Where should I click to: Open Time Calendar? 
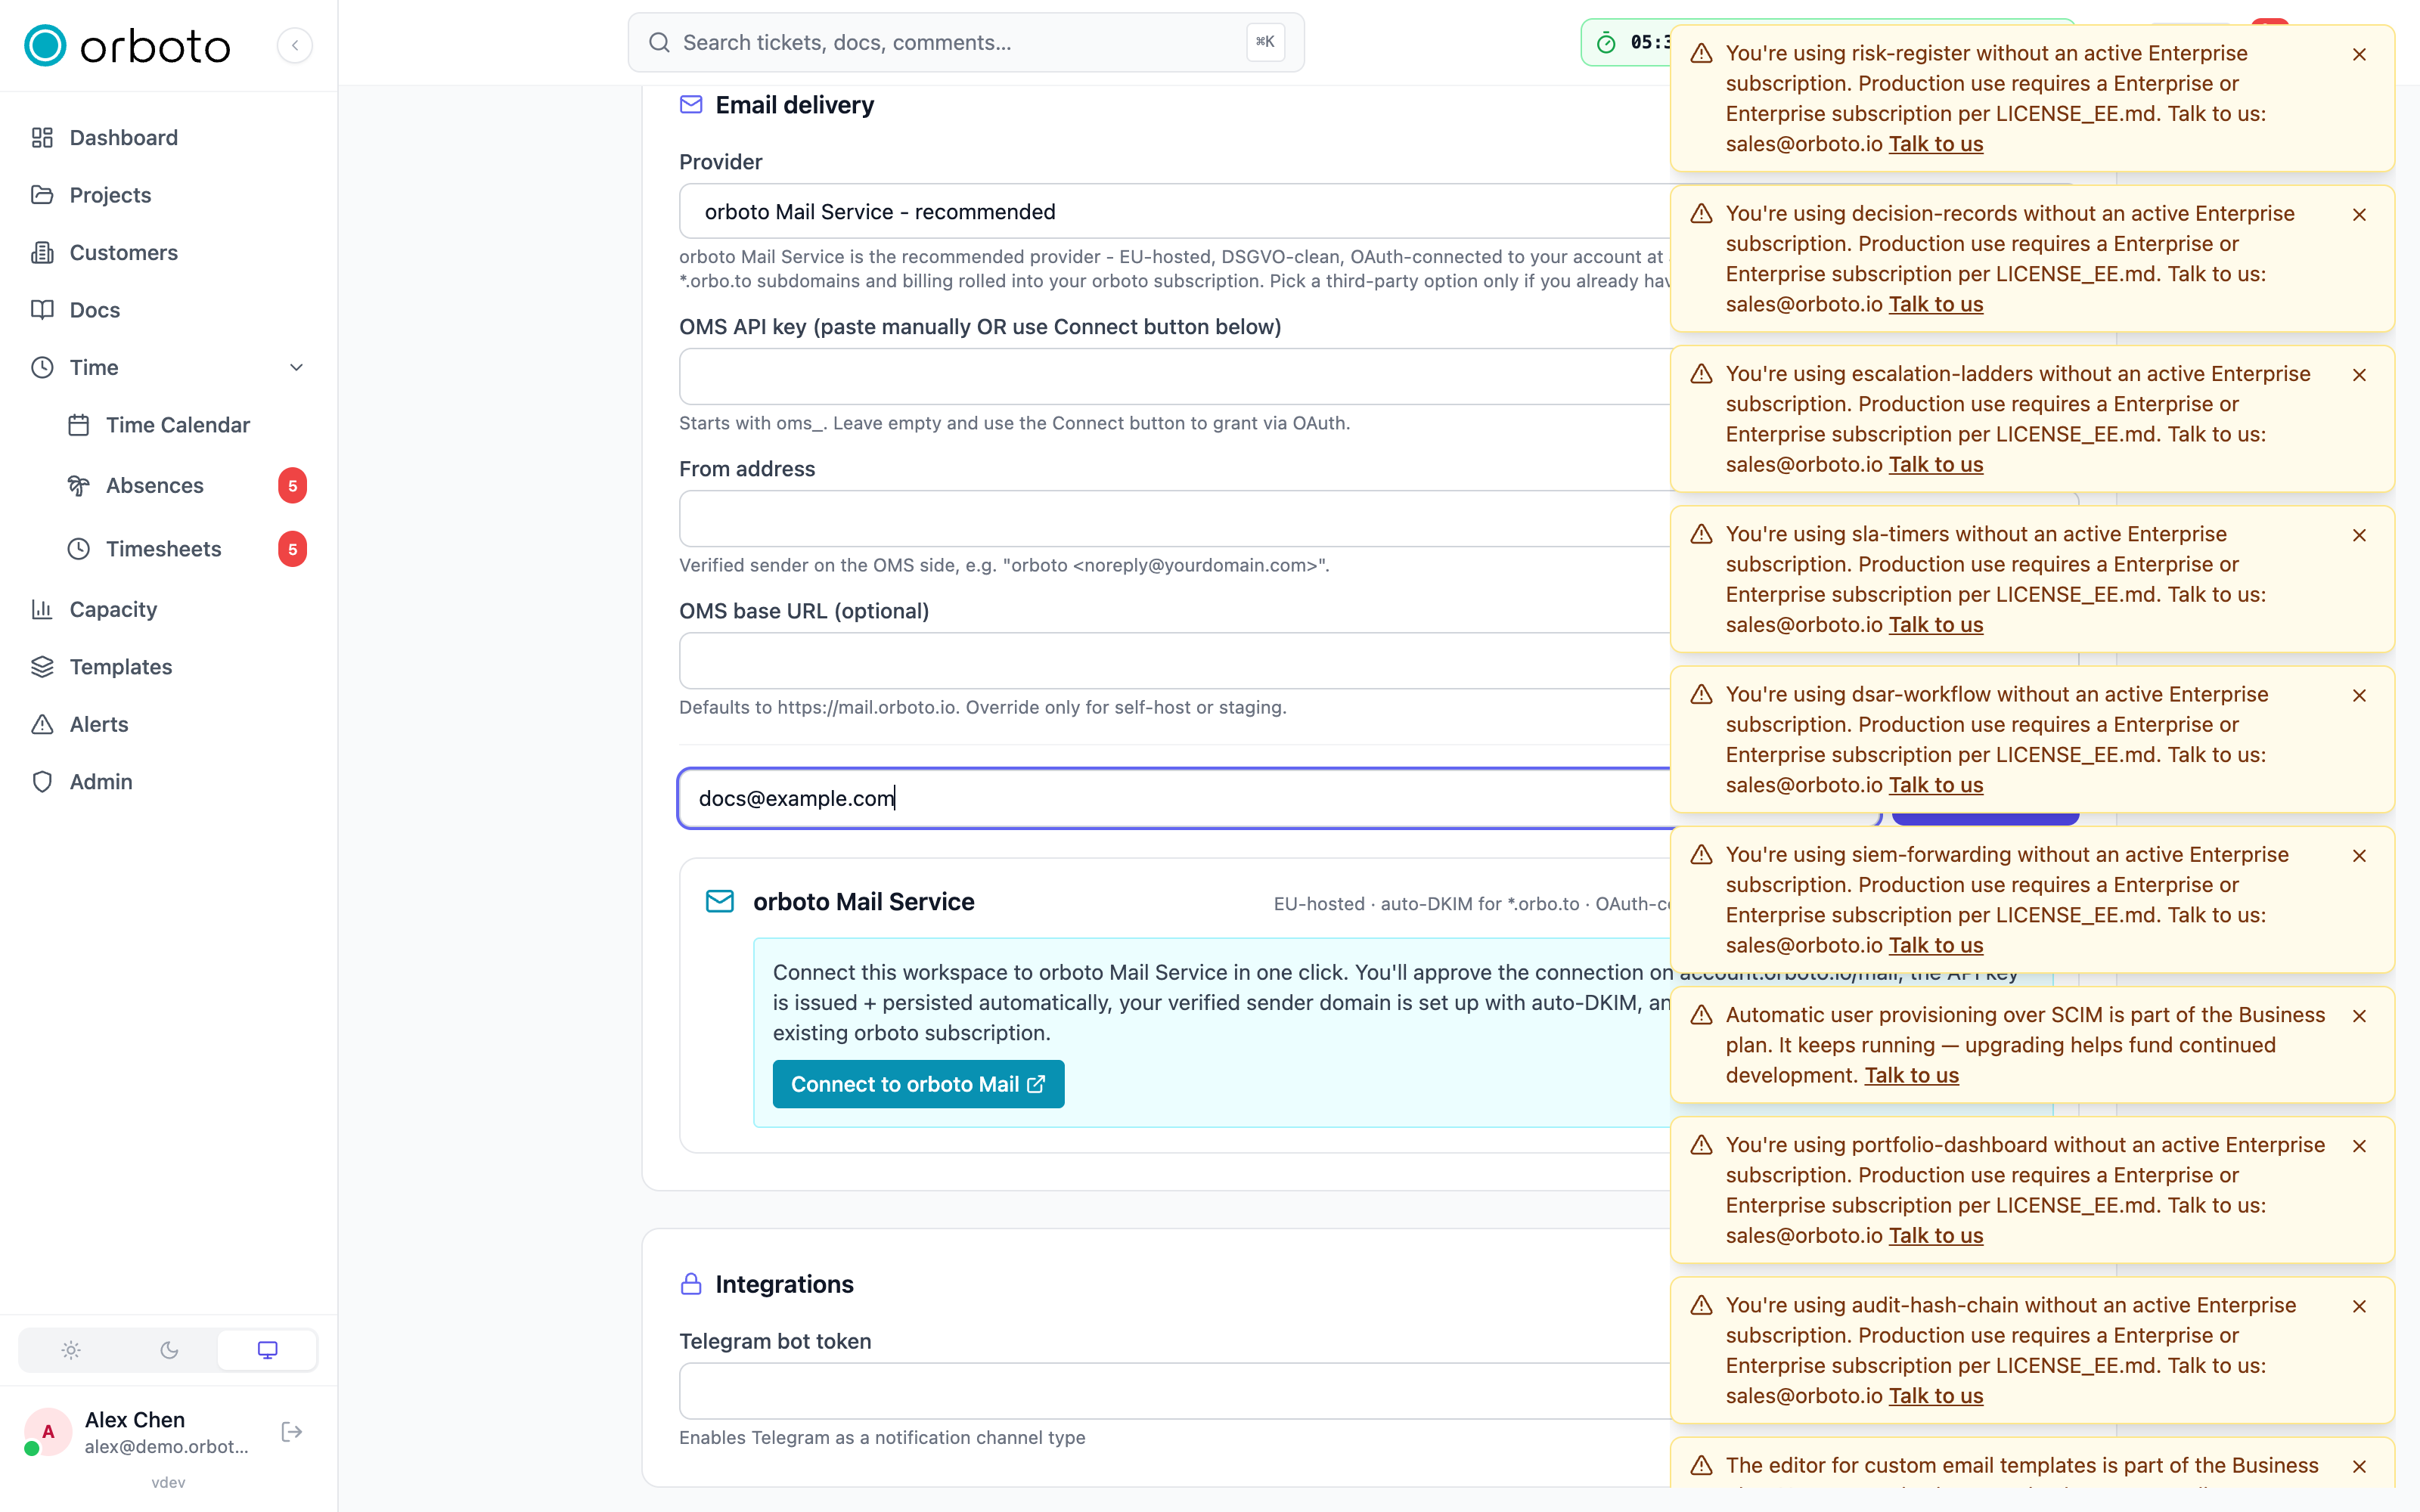[x=186, y=425]
